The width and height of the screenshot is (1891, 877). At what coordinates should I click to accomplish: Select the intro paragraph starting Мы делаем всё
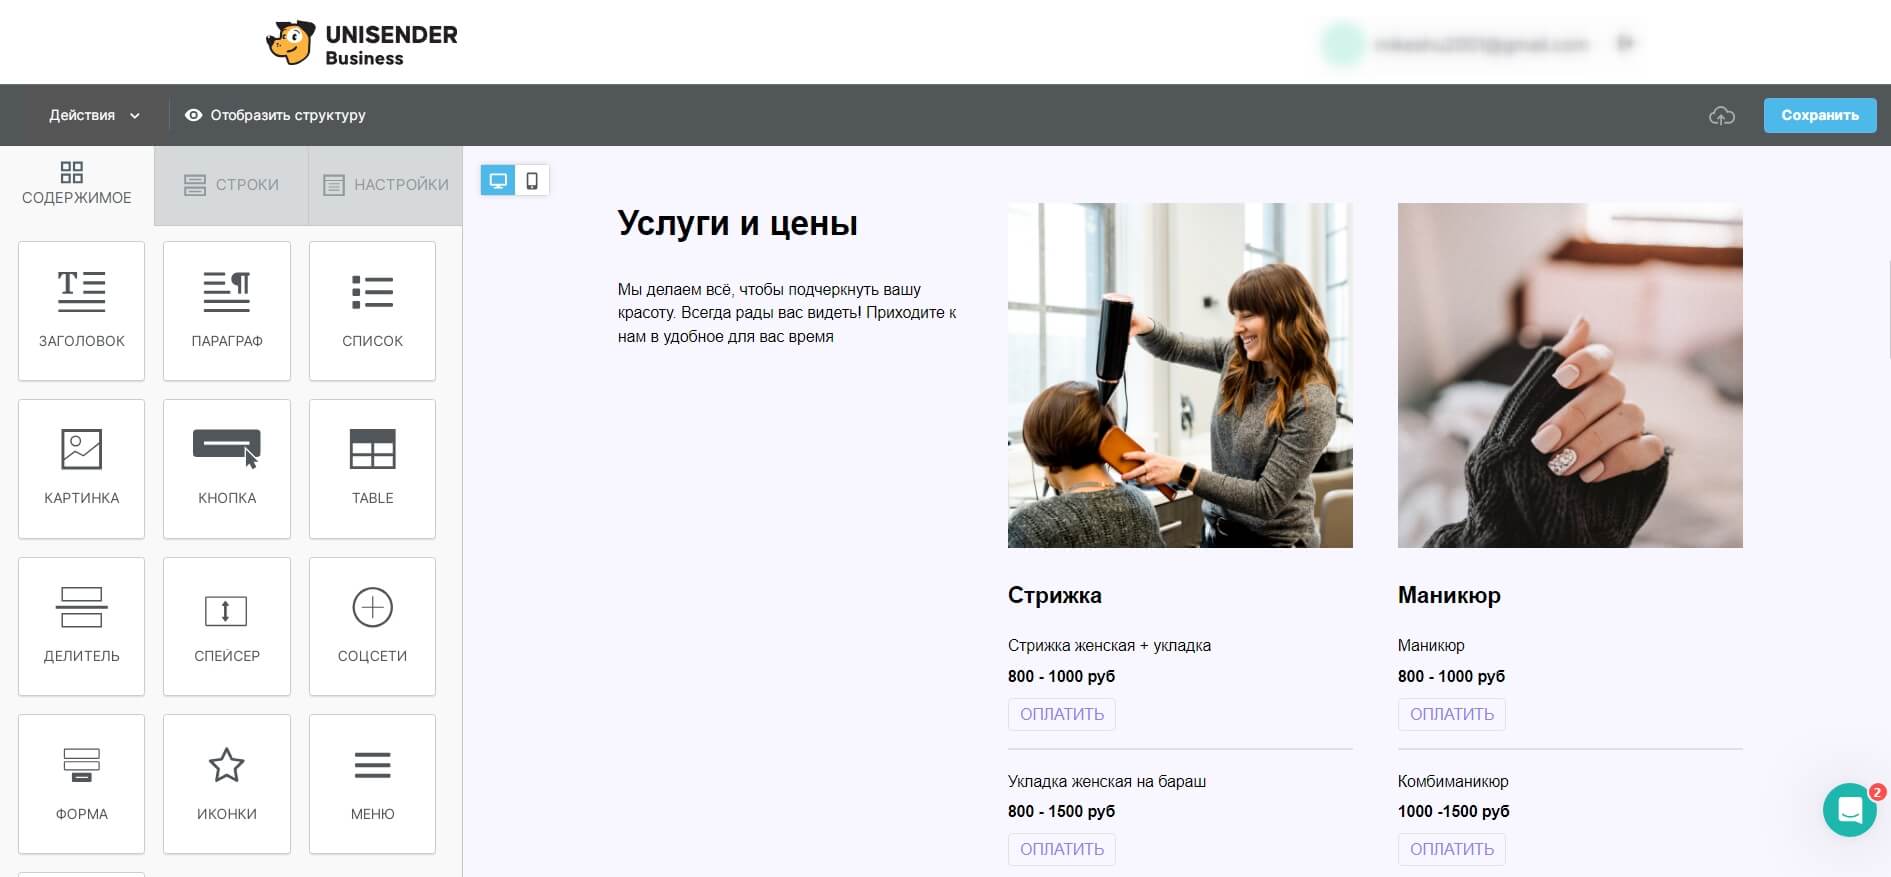[x=787, y=313]
